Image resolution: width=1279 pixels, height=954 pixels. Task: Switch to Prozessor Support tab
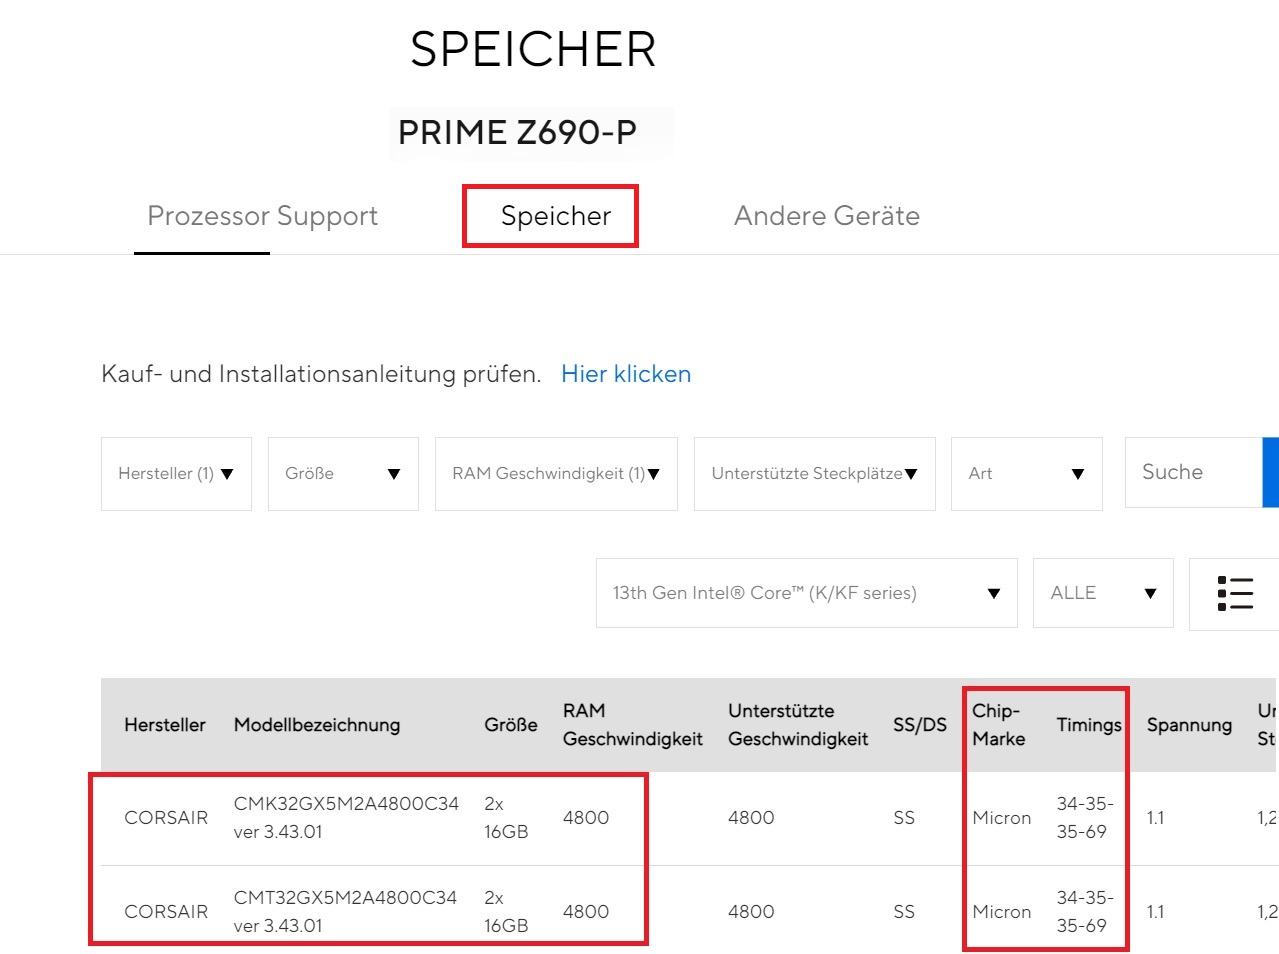[262, 216]
